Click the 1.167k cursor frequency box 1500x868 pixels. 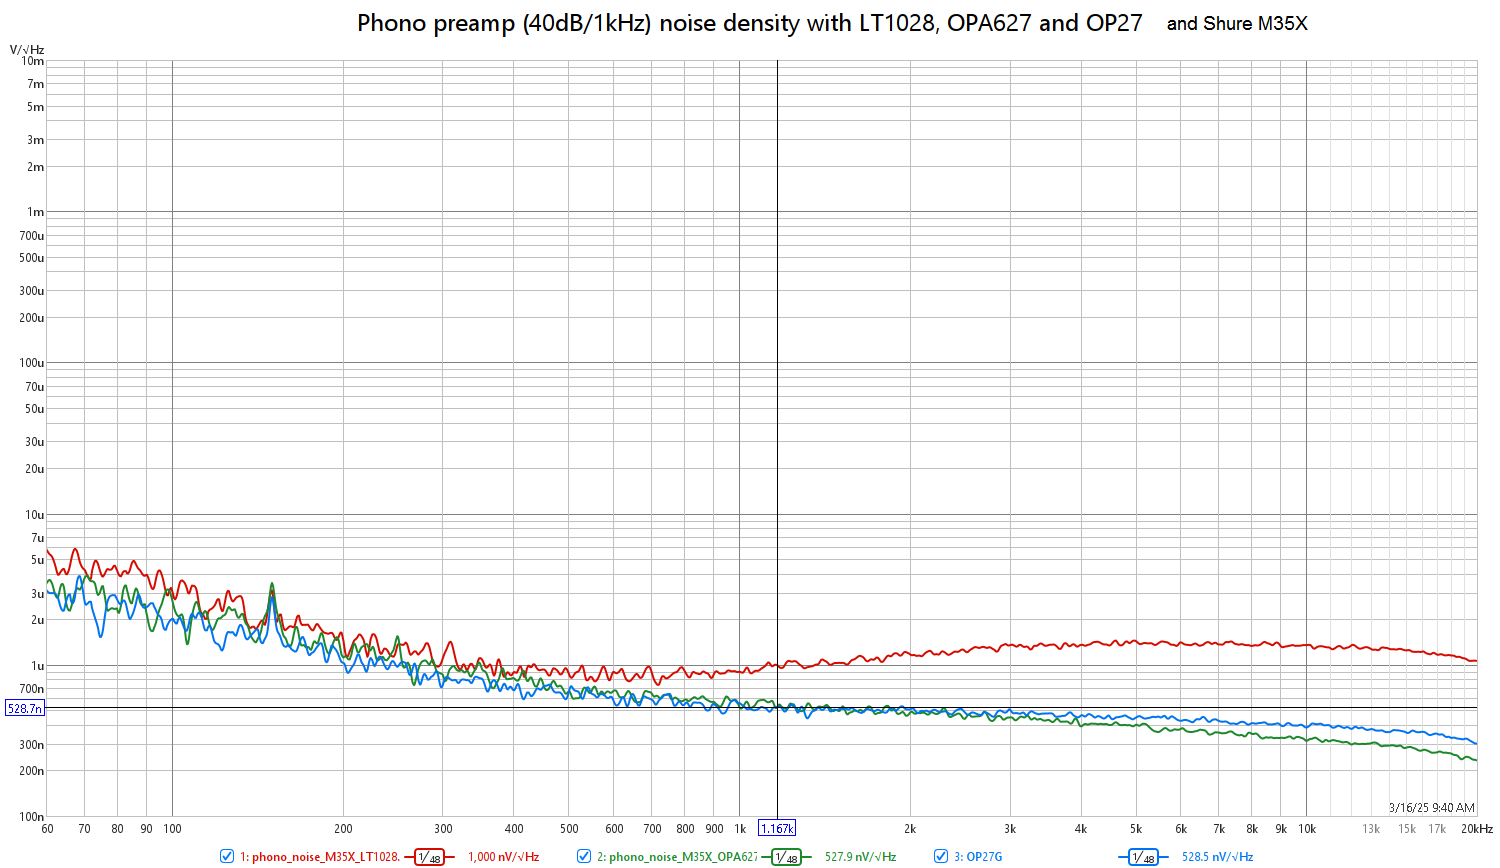[777, 828]
